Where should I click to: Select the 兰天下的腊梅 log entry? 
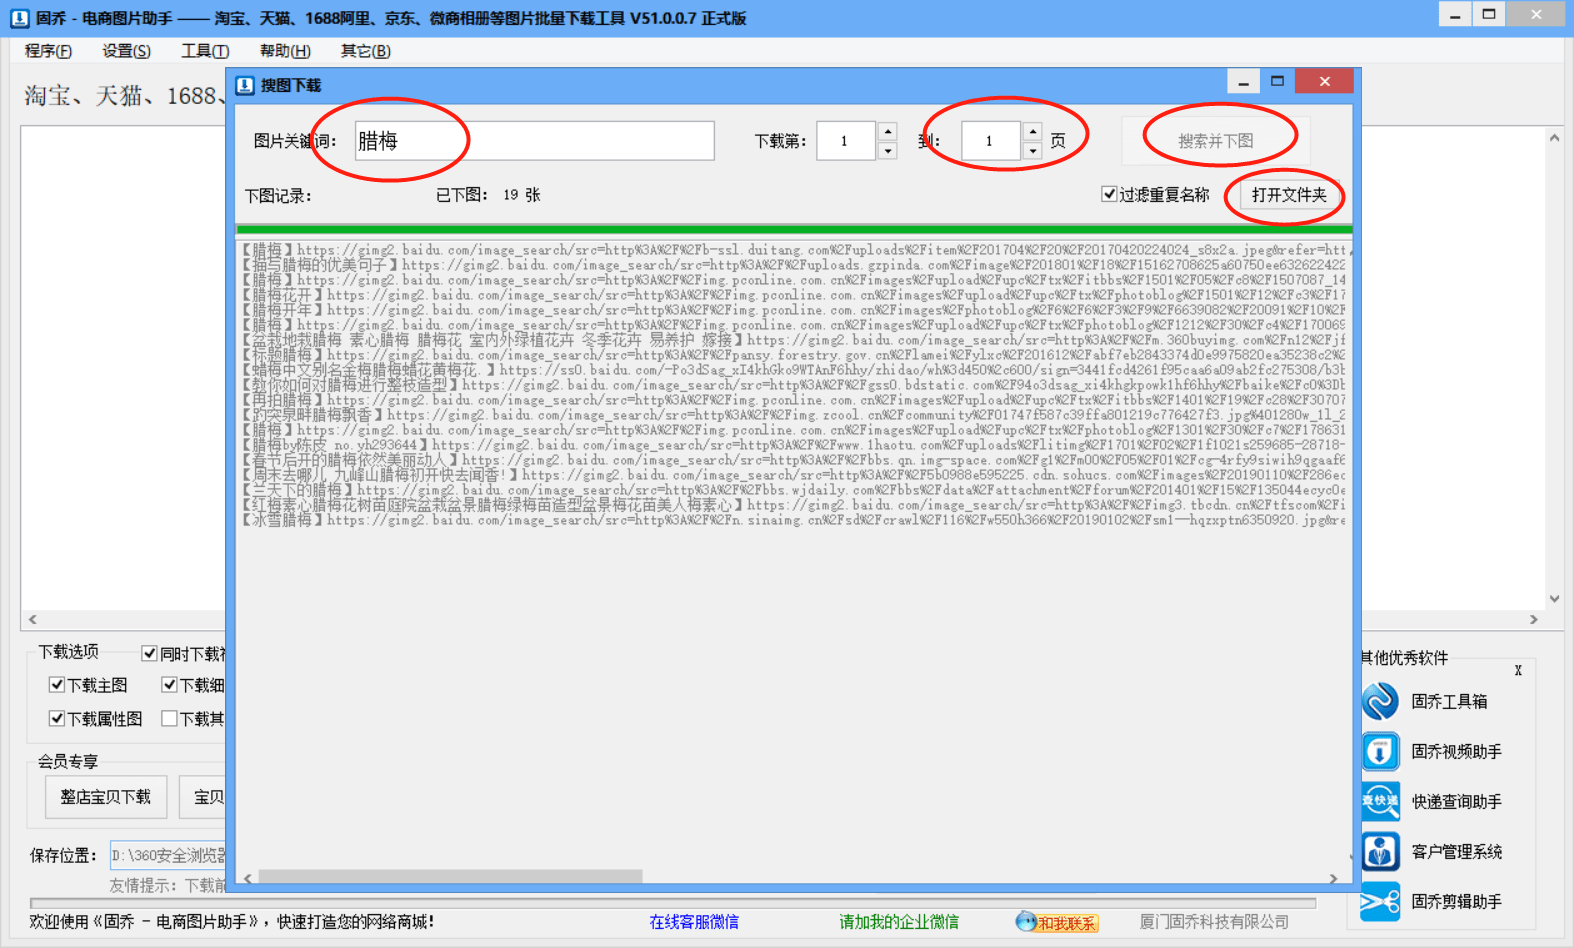[794, 490]
